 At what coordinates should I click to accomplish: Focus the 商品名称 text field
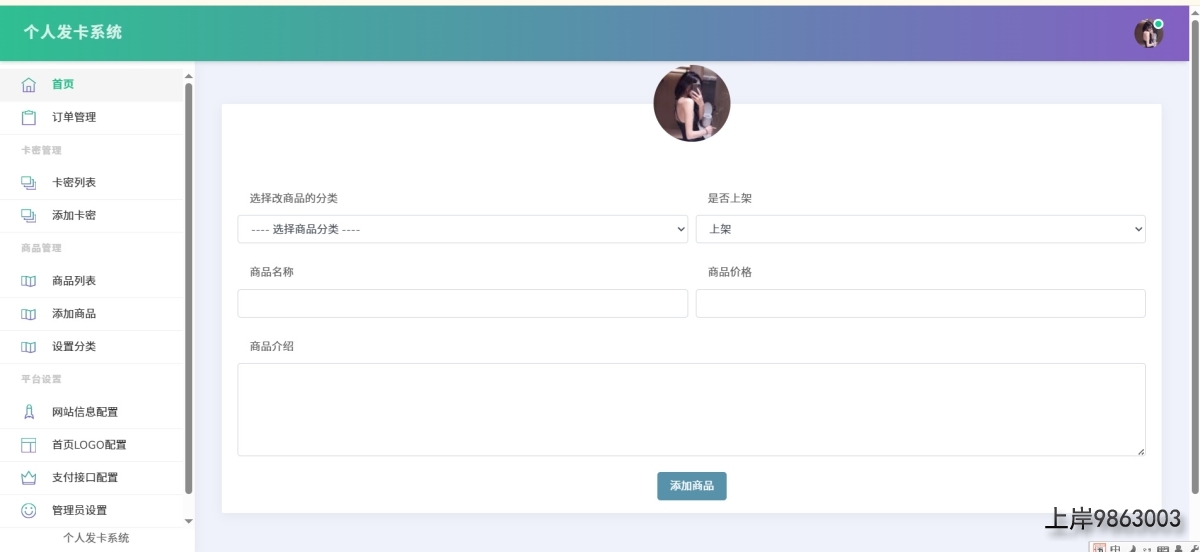[x=462, y=303]
